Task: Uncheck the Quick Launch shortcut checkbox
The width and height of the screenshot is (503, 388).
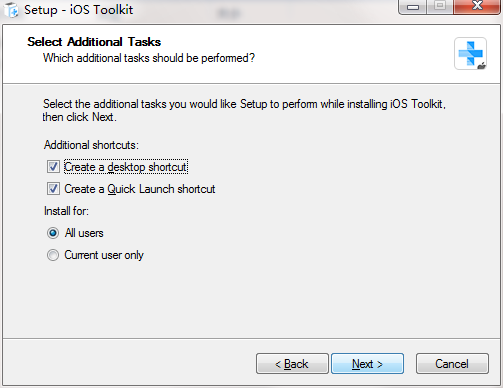Action: click(53, 189)
